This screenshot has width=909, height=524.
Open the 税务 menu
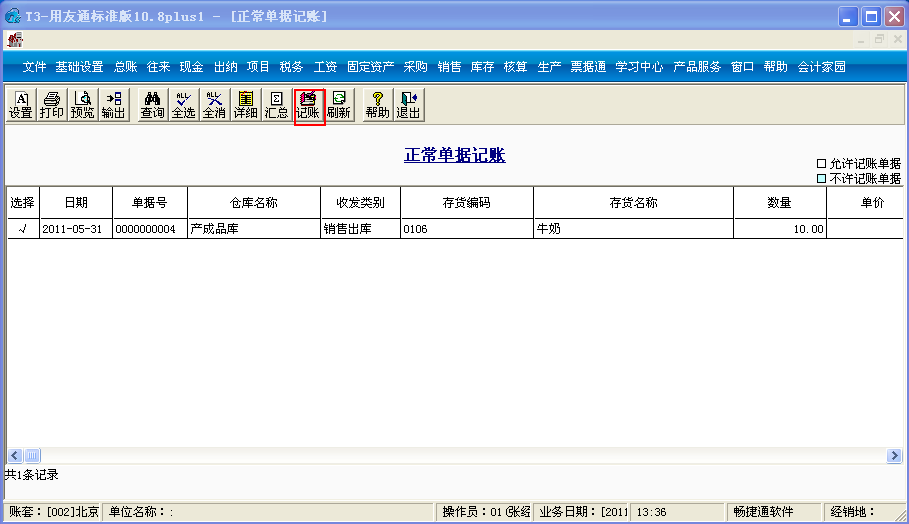click(x=291, y=67)
